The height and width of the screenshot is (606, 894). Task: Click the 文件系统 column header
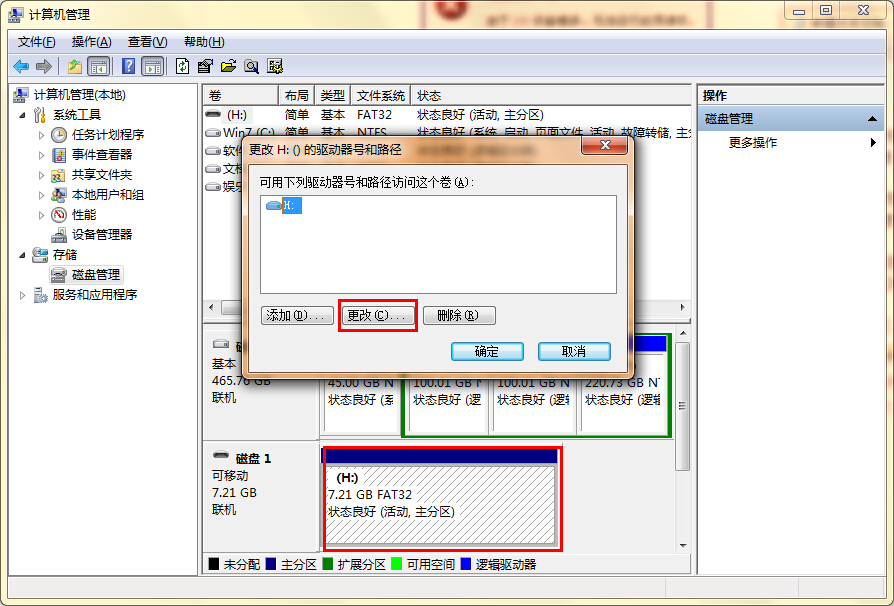381,95
